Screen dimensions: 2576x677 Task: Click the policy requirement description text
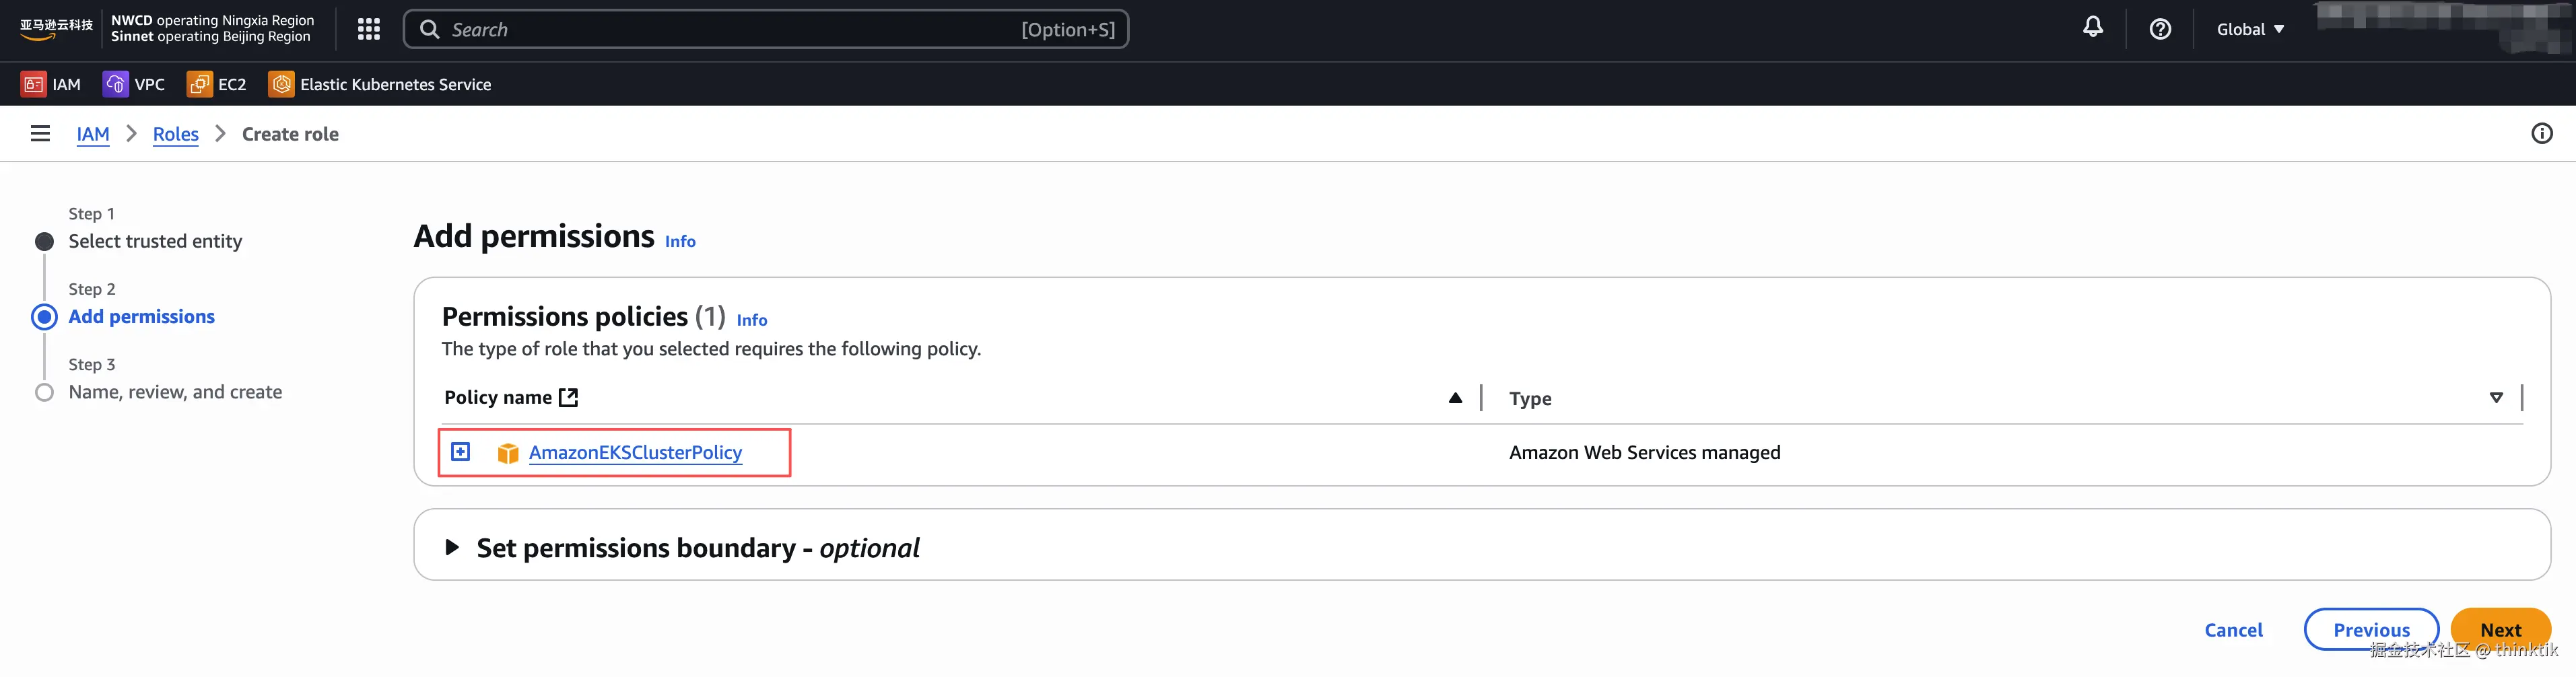[x=711, y=349]
